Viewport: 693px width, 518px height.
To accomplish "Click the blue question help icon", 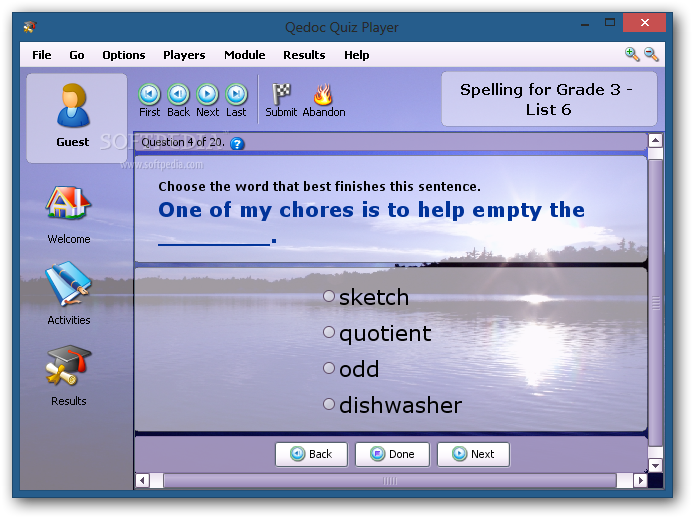I will pos(237,144).
